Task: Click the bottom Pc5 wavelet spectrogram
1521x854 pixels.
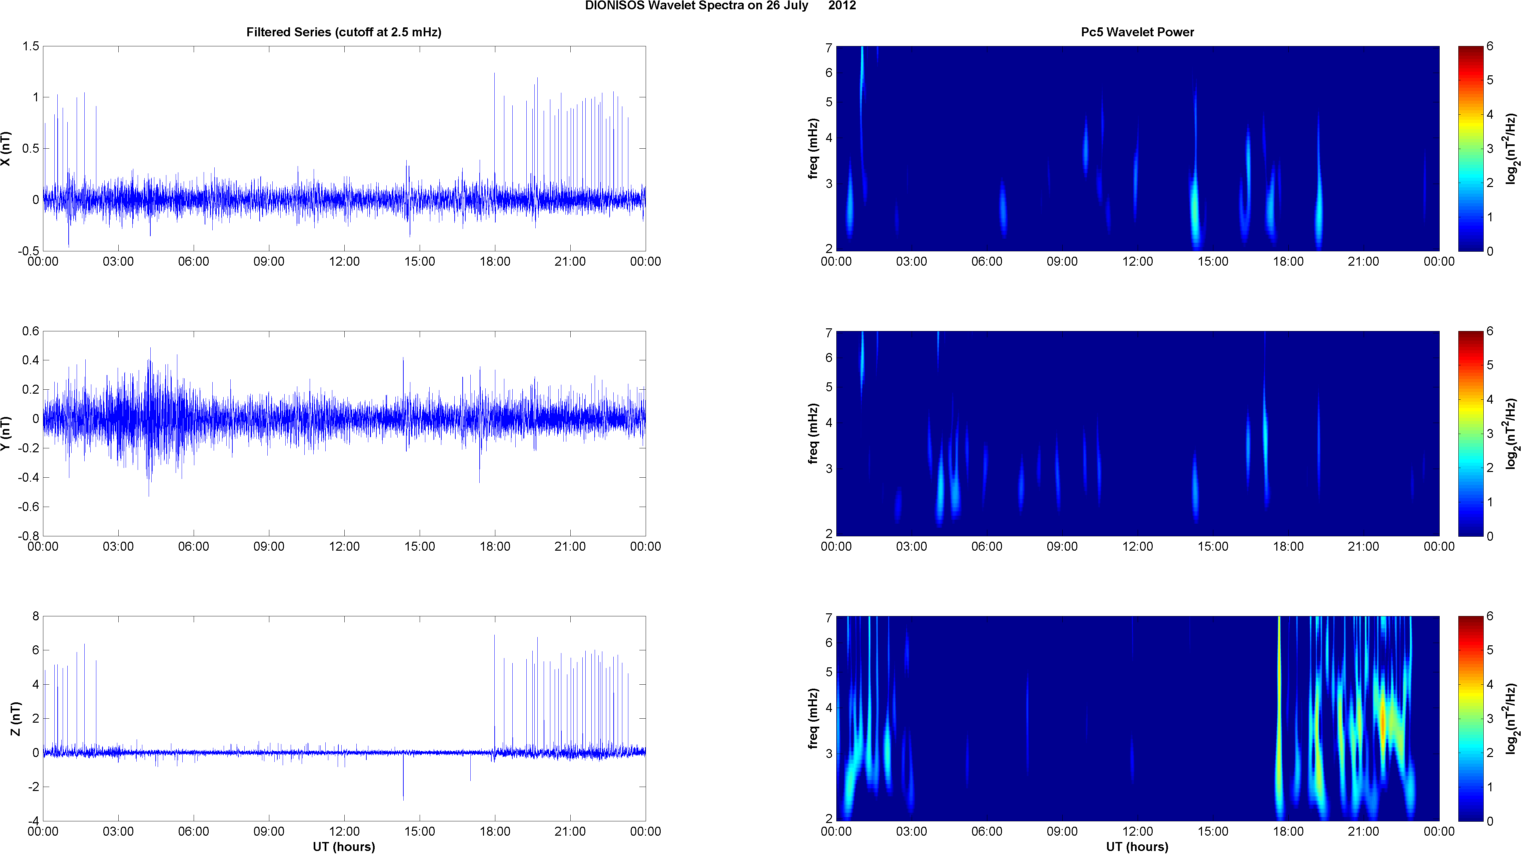Action: coord(1137,718)
